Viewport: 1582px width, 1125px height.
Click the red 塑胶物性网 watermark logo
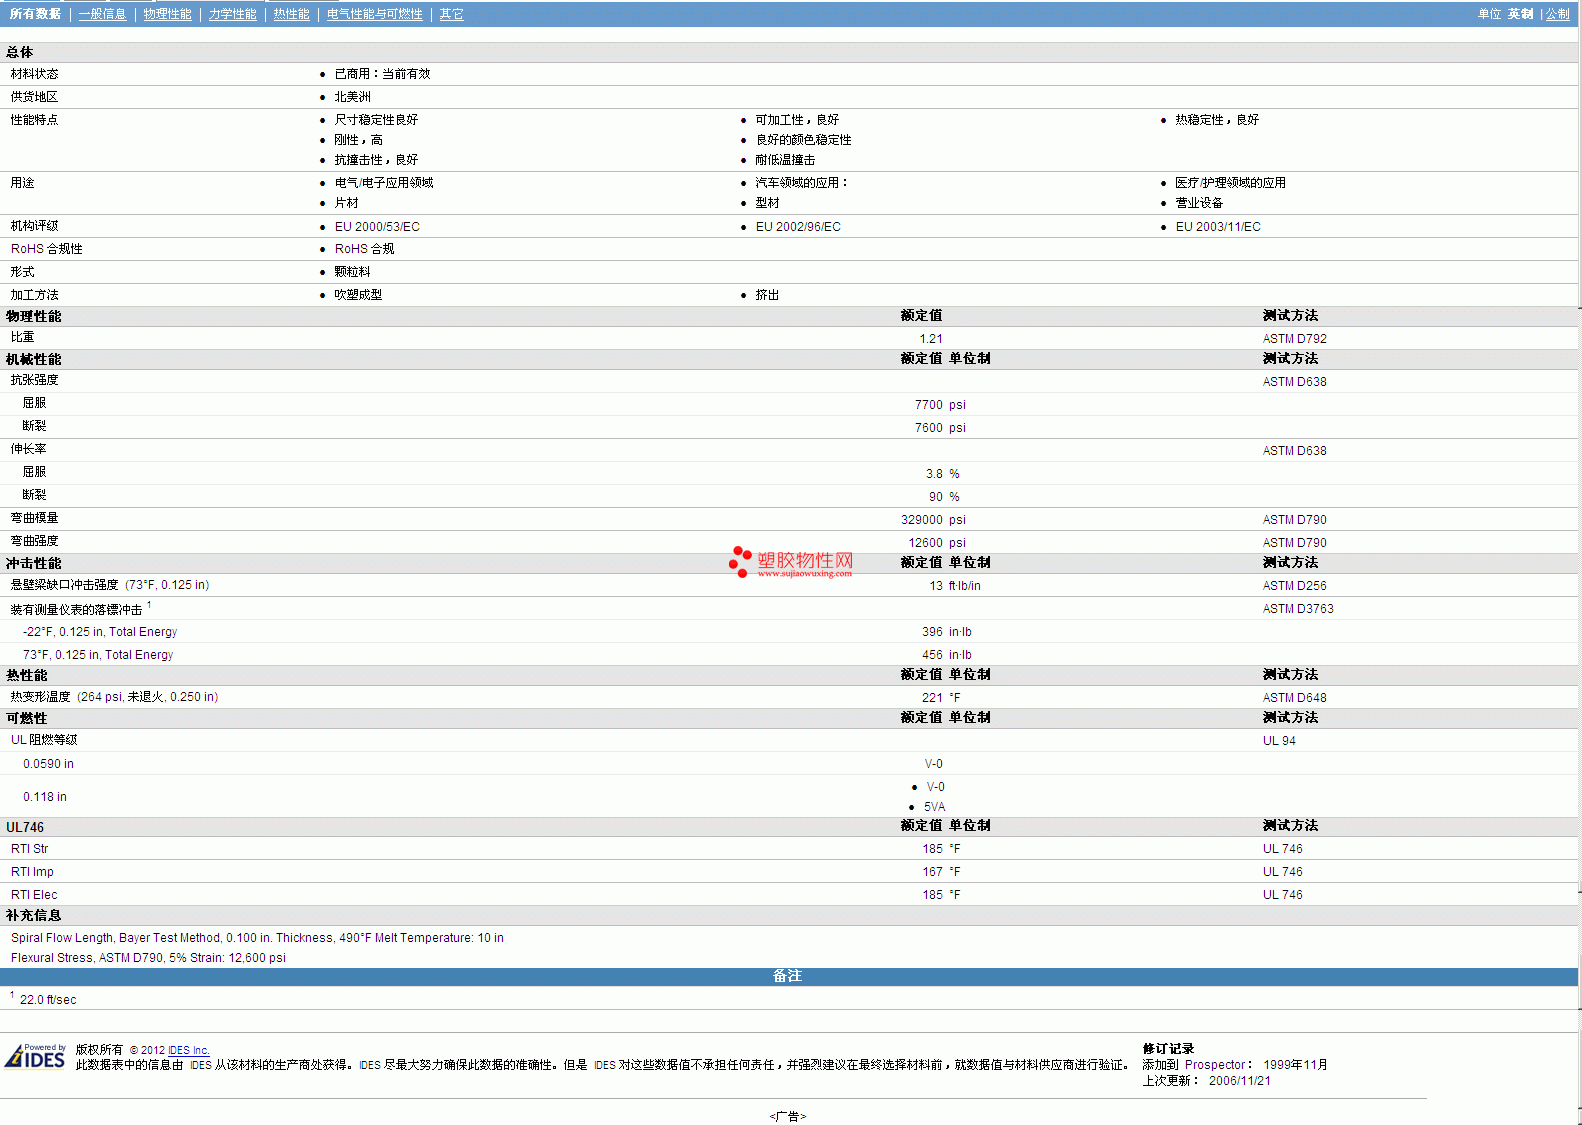click(x=791, y=562)
